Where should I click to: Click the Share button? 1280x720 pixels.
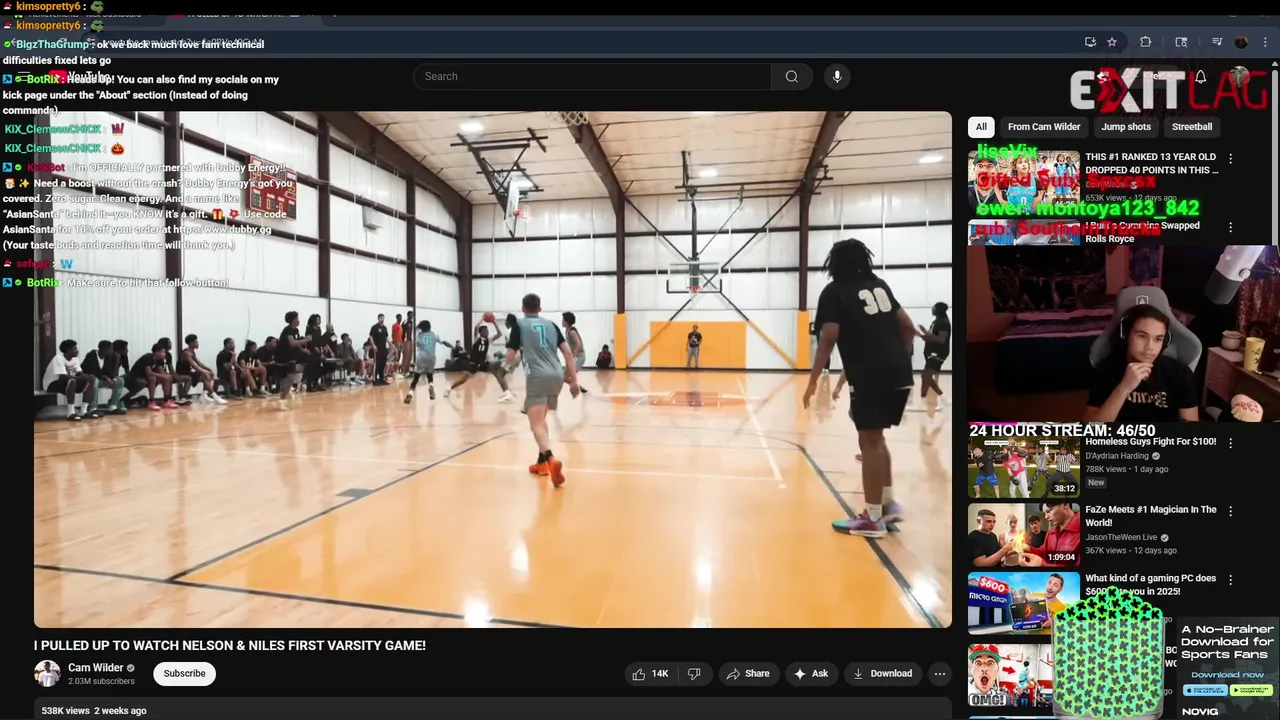(x=748, y=674)
